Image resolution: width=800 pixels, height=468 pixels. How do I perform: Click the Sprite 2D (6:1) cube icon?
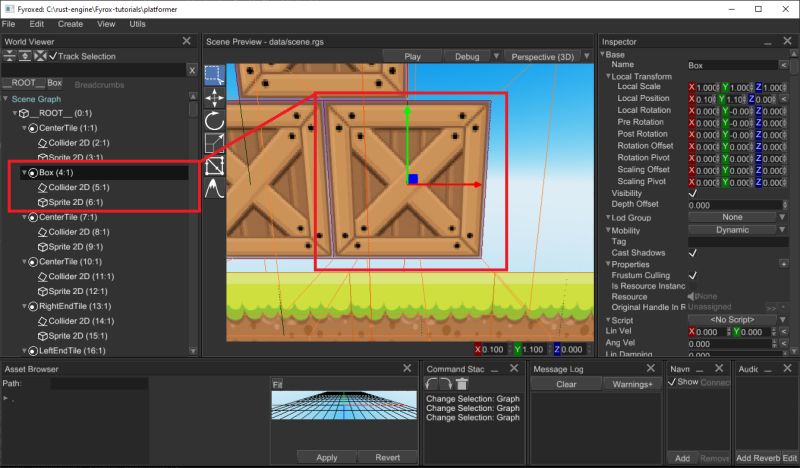tap(43, 202)
